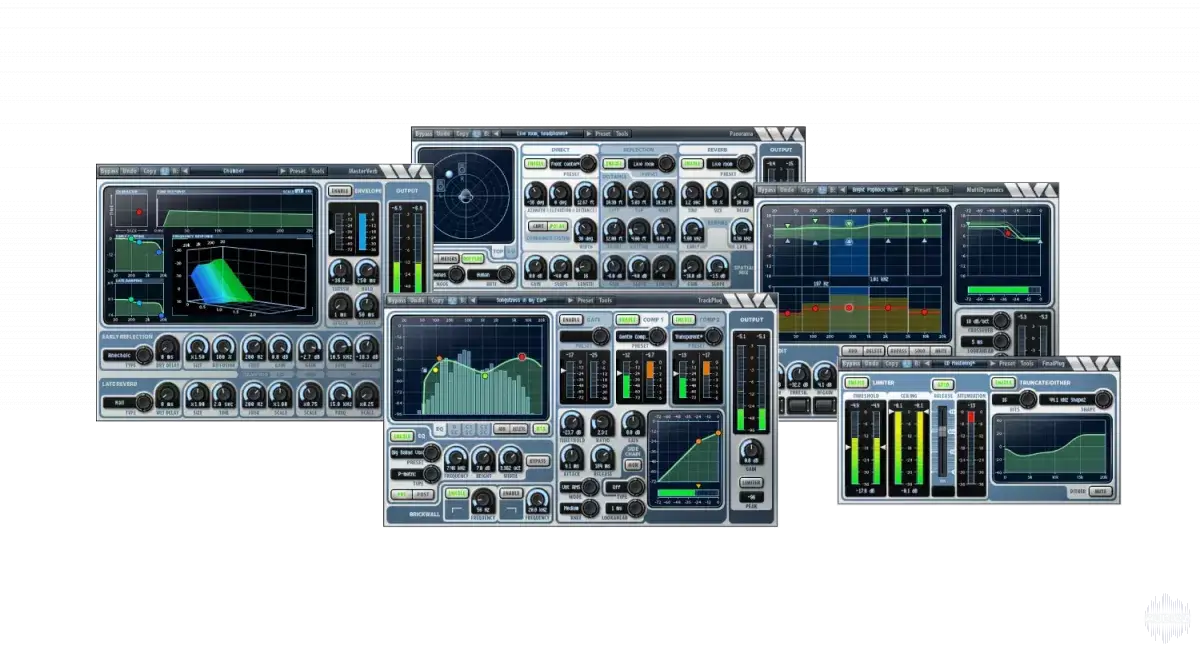Click the side chain Mon button in TrackPlug
1200x653 pixels.
(632, 464)
